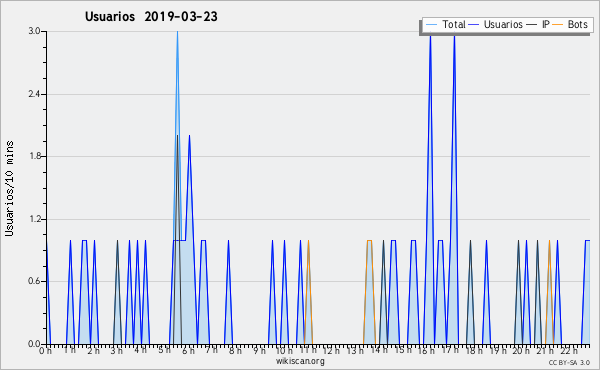Click the '6 h' x-axis label
600x370 pixels.
[x=188, y=350]
